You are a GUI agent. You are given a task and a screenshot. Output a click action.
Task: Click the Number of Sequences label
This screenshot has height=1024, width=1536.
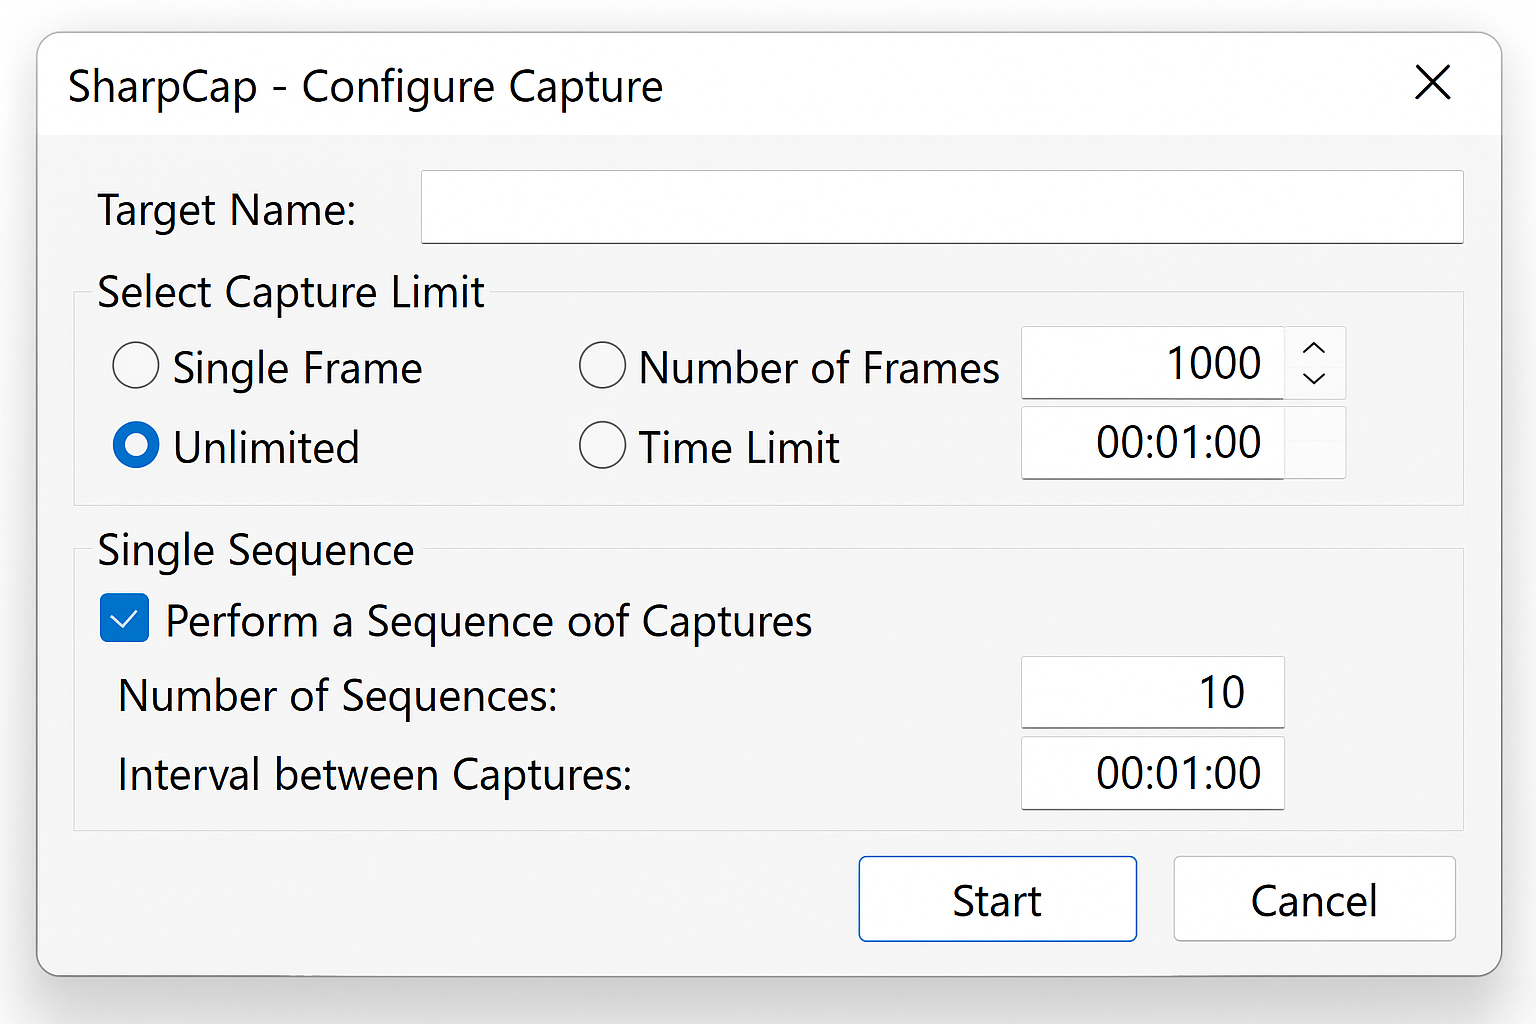point(338,695)
